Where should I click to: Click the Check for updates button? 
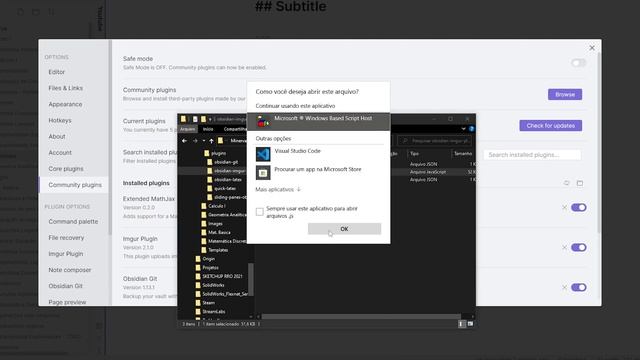(x=551, y=125)
